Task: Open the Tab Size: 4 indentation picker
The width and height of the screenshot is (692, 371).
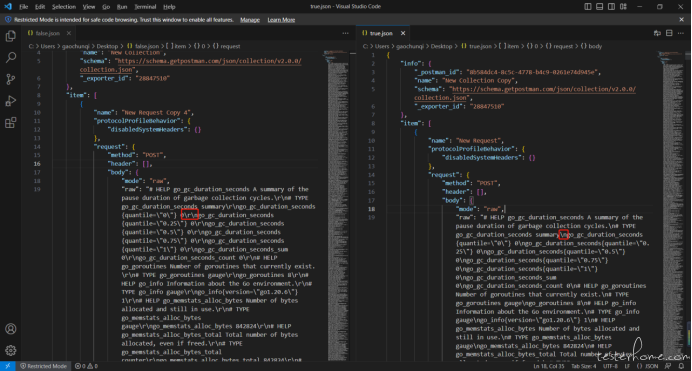Action: coord(583,366)
